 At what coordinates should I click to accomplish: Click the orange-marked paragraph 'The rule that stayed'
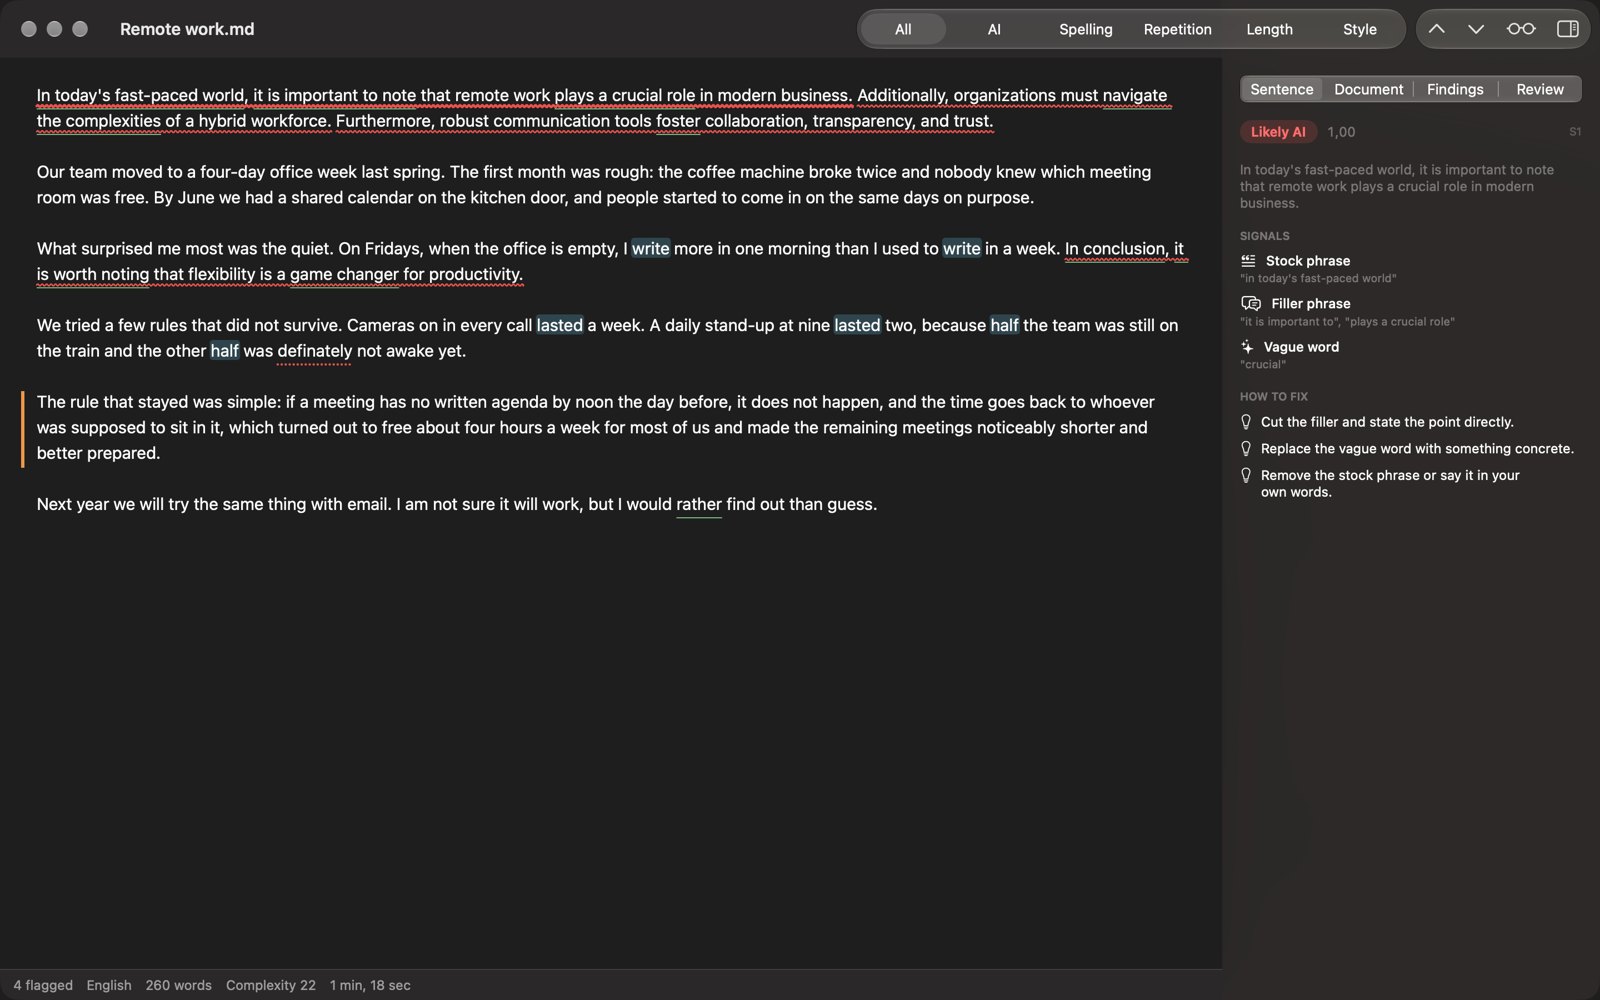(x=596, y=428)
